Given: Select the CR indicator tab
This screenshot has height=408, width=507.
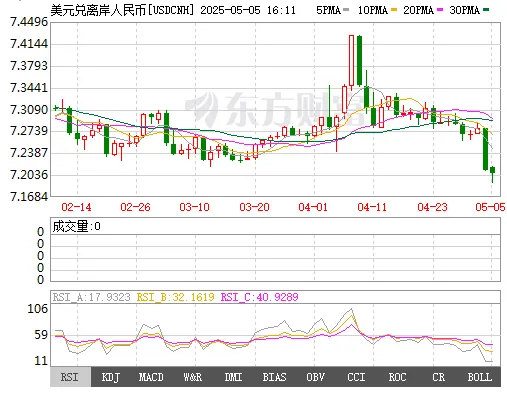Looking at the screenshot, I should (x=438, y=377).
